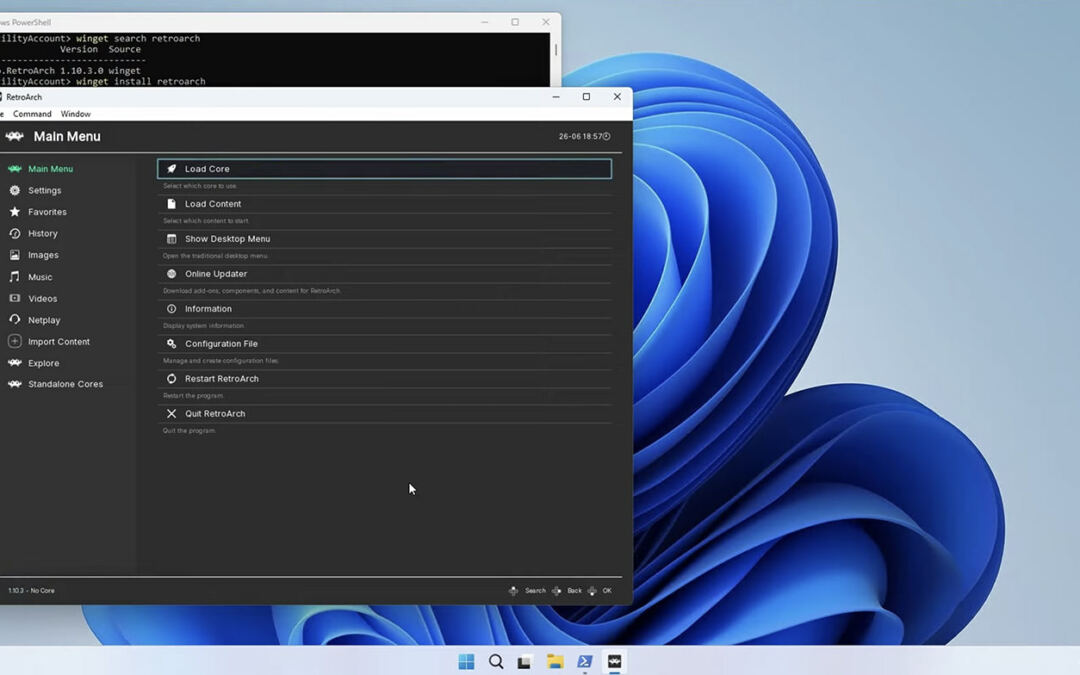Click the plus icon for Import Content
This screenshot has height=675, width=1080.
pos(15,342)
